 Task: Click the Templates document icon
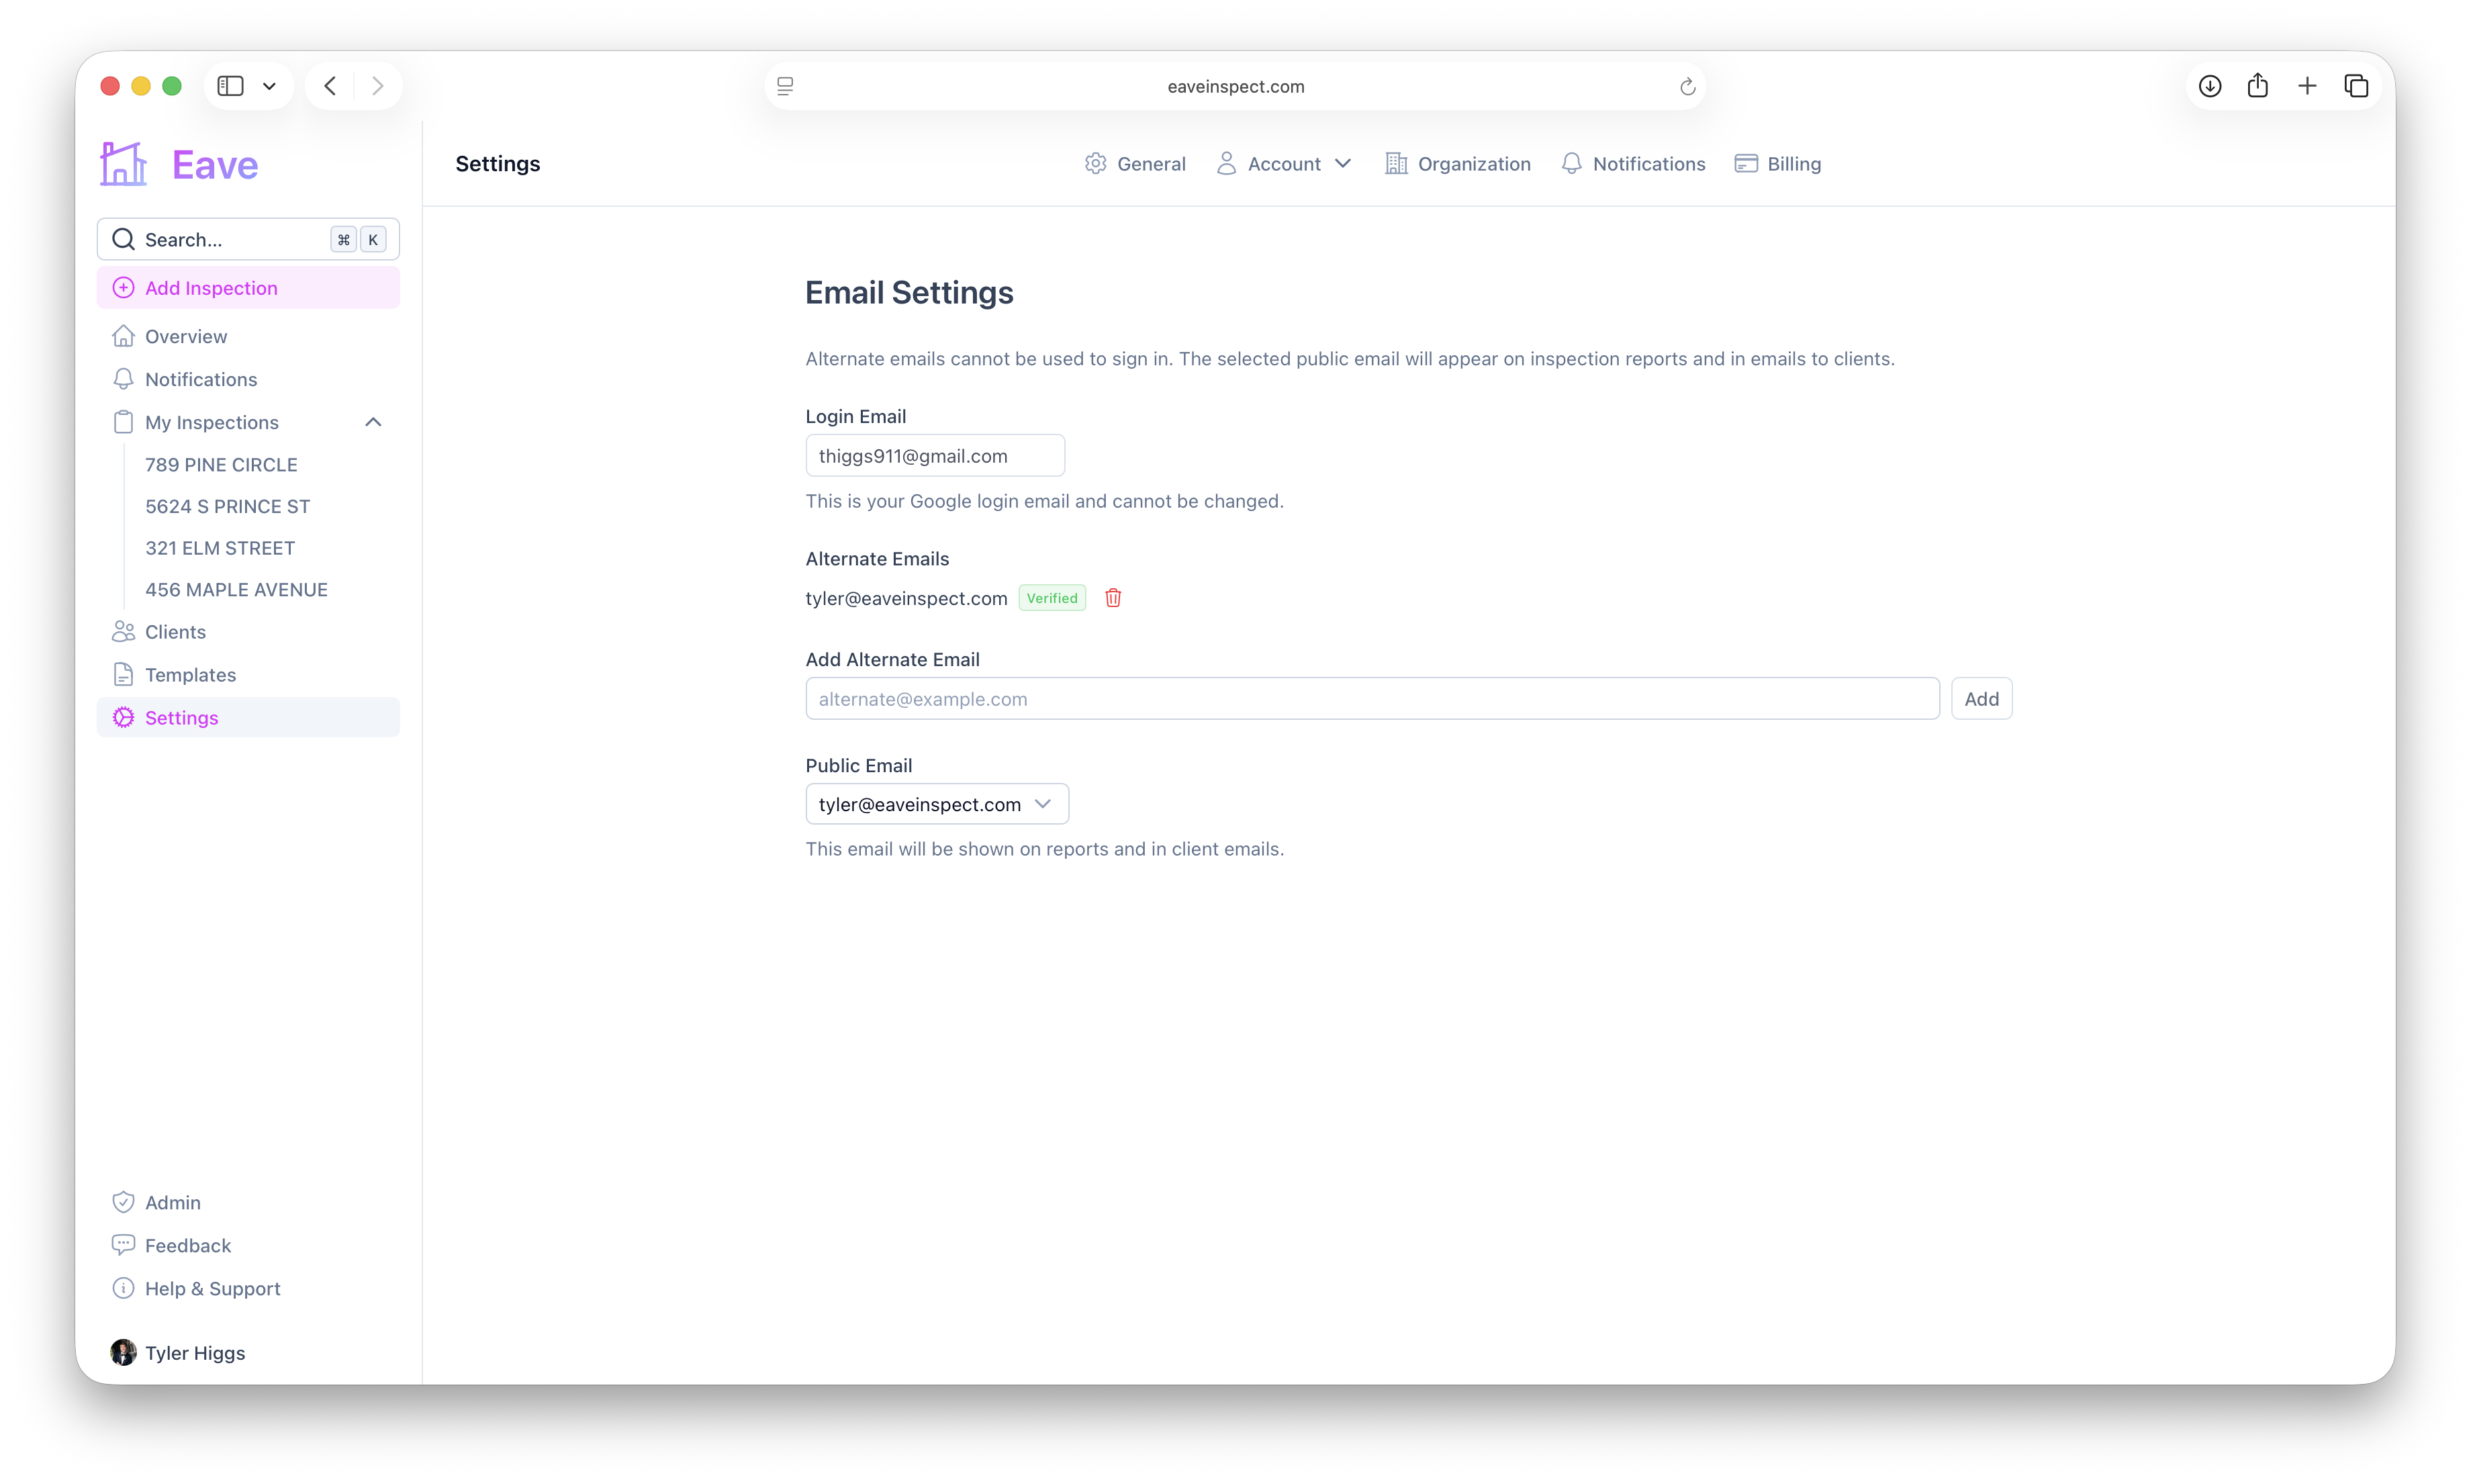coord(123,675)
